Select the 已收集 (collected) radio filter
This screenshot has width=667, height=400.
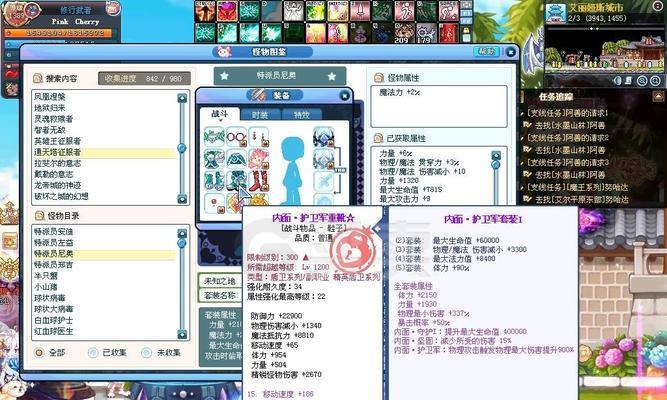tap(93, 352)
